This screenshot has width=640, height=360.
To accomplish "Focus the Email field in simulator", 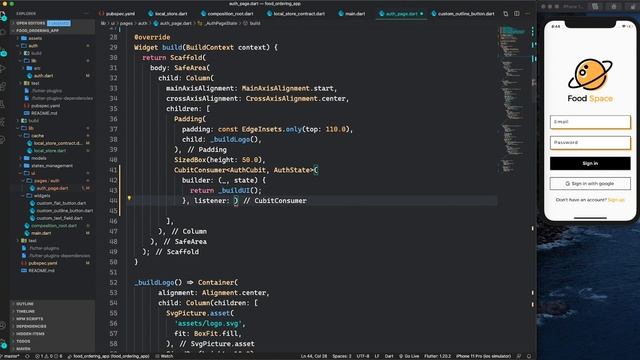I will [x=590, y=122].
